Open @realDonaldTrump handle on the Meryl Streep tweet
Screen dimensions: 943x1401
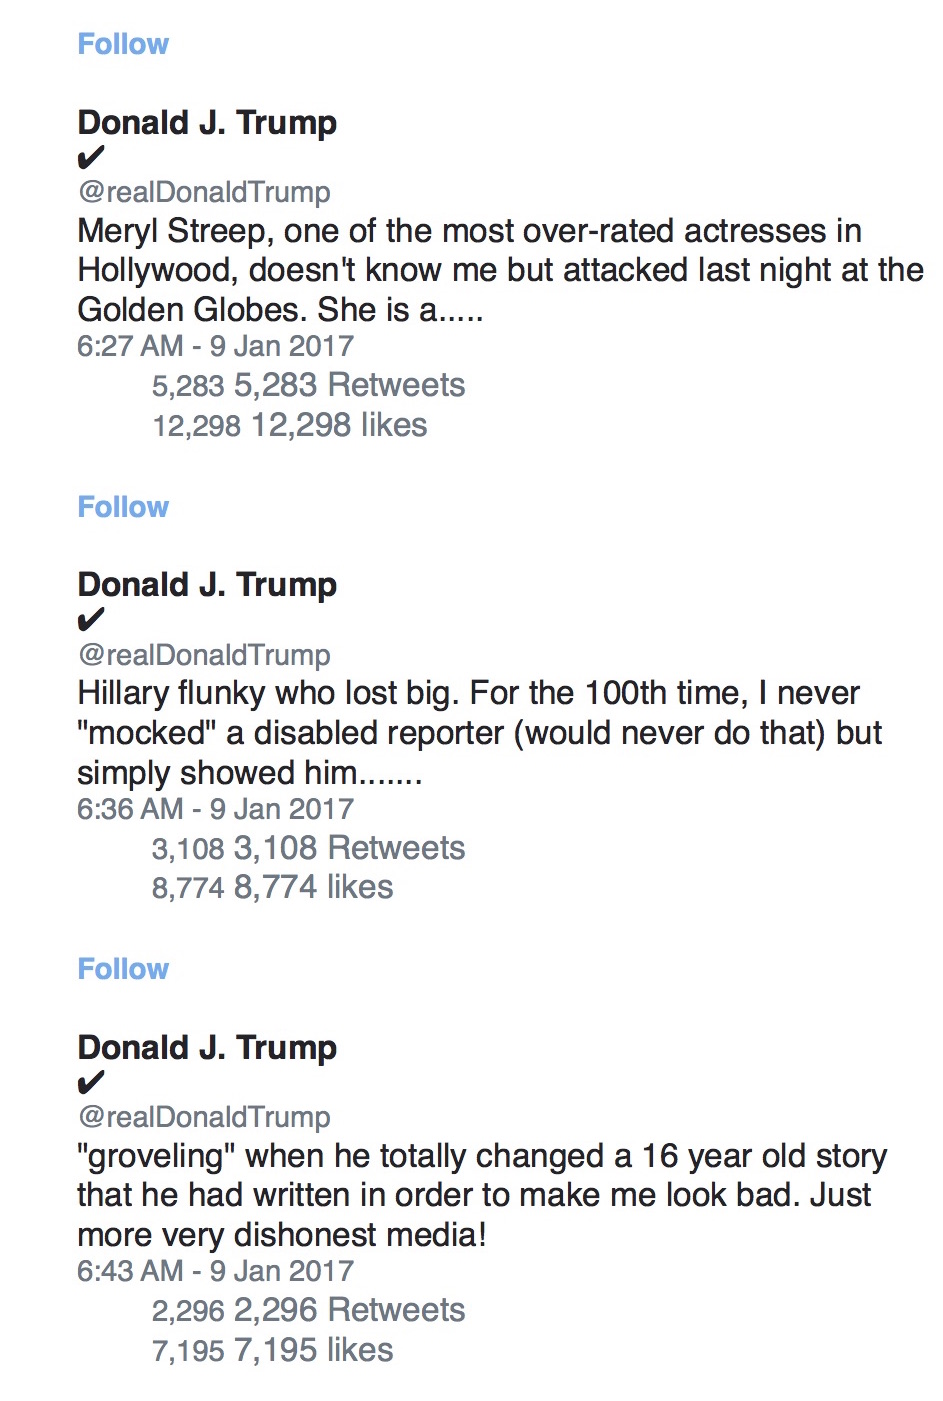tap(204, 192)
